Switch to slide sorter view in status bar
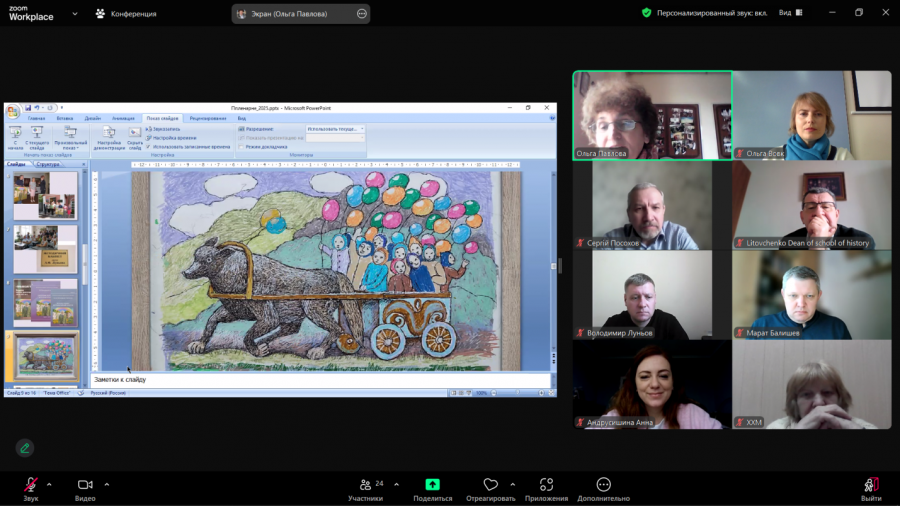The width and height of the screenshot is (900, 506). pyautogui.click(x=461, y=393)
